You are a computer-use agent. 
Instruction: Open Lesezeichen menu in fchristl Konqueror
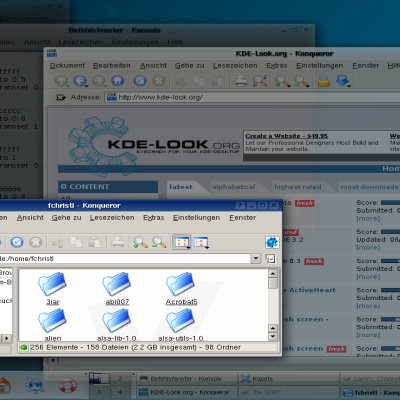coord(112,218)
